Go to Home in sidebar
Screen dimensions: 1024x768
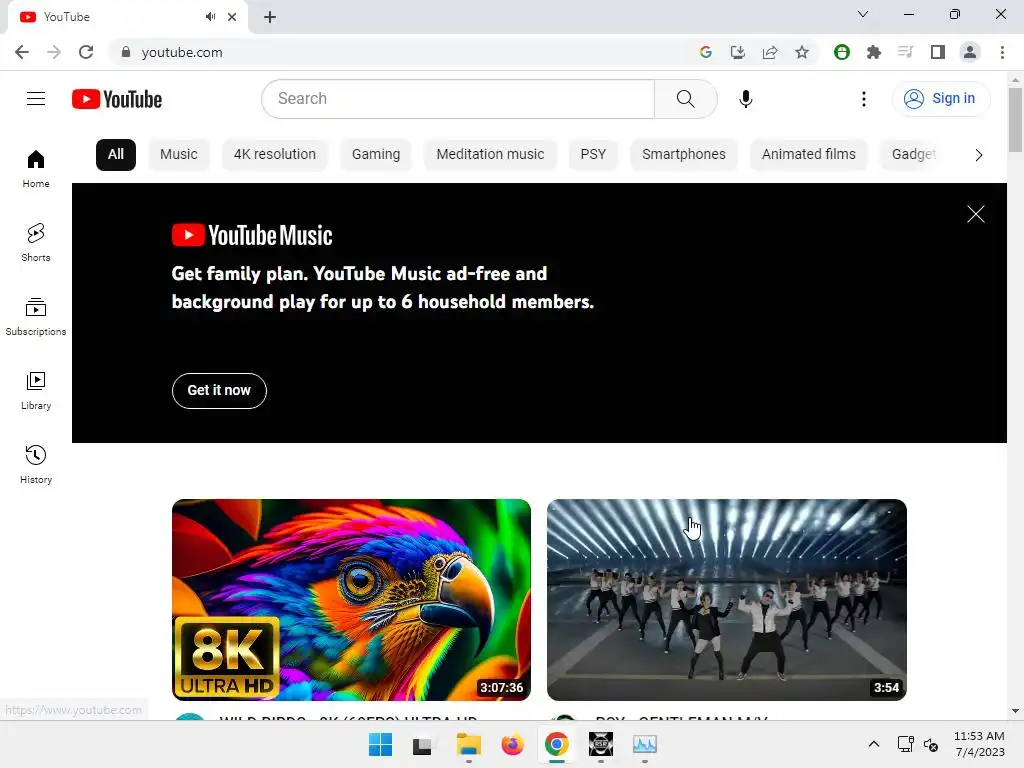[x=36, y=168]
